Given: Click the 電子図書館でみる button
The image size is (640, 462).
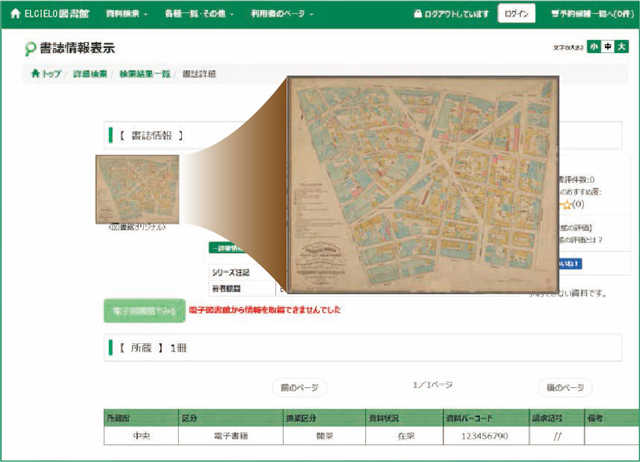Looking at the screenshot, I should click(x=144, y=311).
